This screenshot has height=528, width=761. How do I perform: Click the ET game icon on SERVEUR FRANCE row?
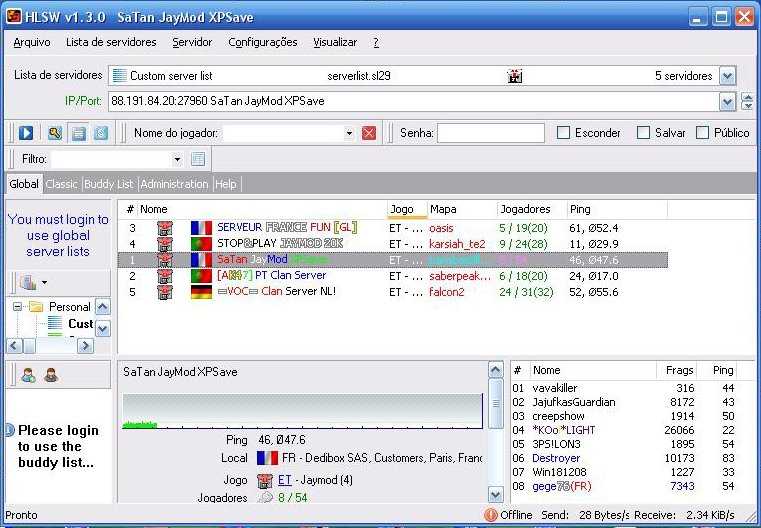(x=165, y=228)
